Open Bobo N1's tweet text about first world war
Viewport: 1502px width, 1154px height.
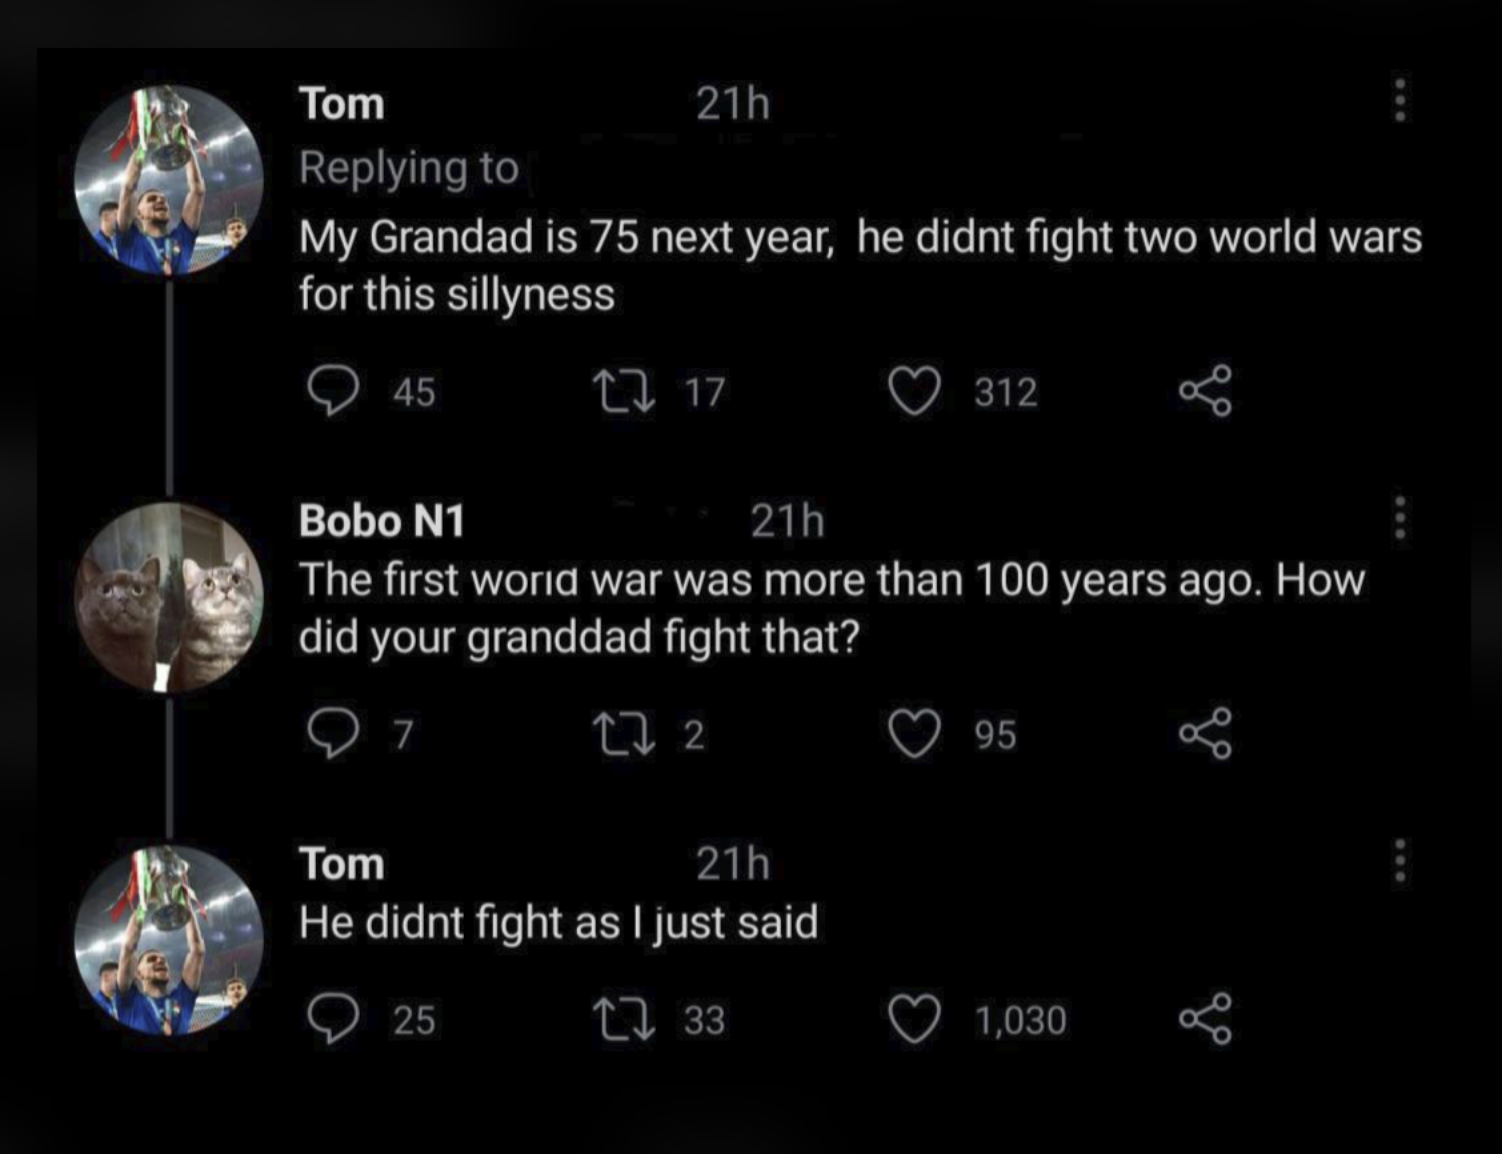tap(830, 608)
